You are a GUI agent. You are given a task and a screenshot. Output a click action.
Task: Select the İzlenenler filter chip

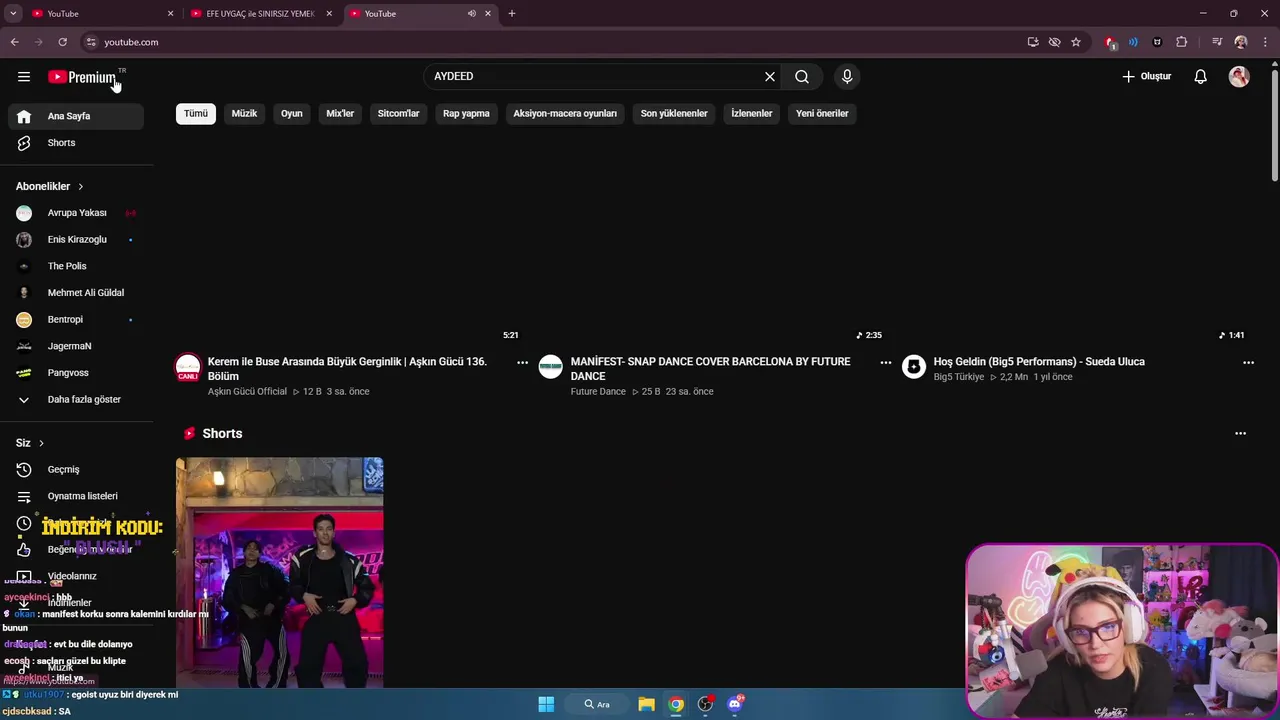(x=752, y=114)
